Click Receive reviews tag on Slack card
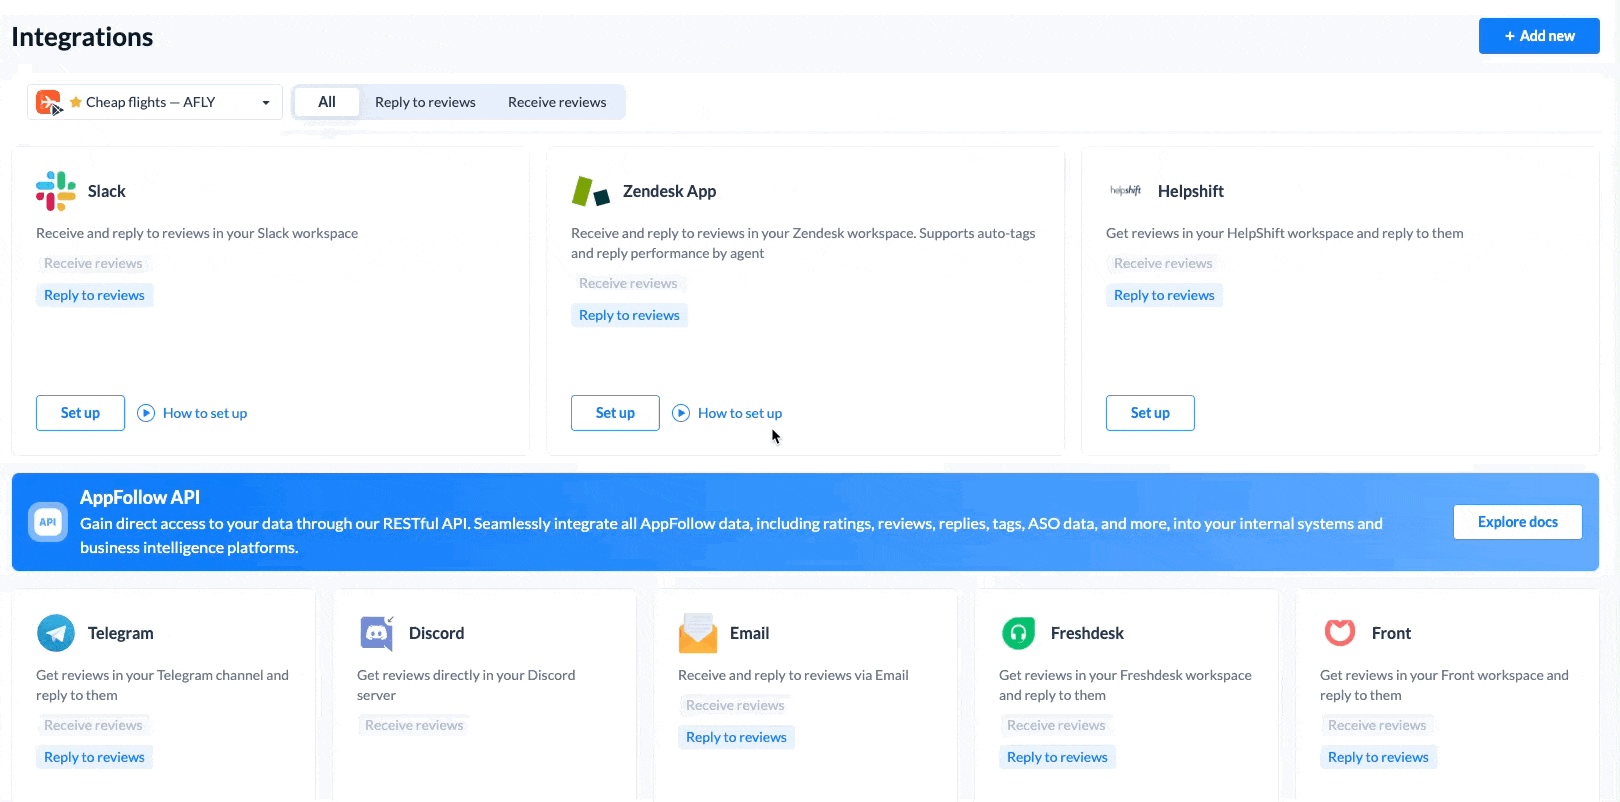 [x=93, y=263]
